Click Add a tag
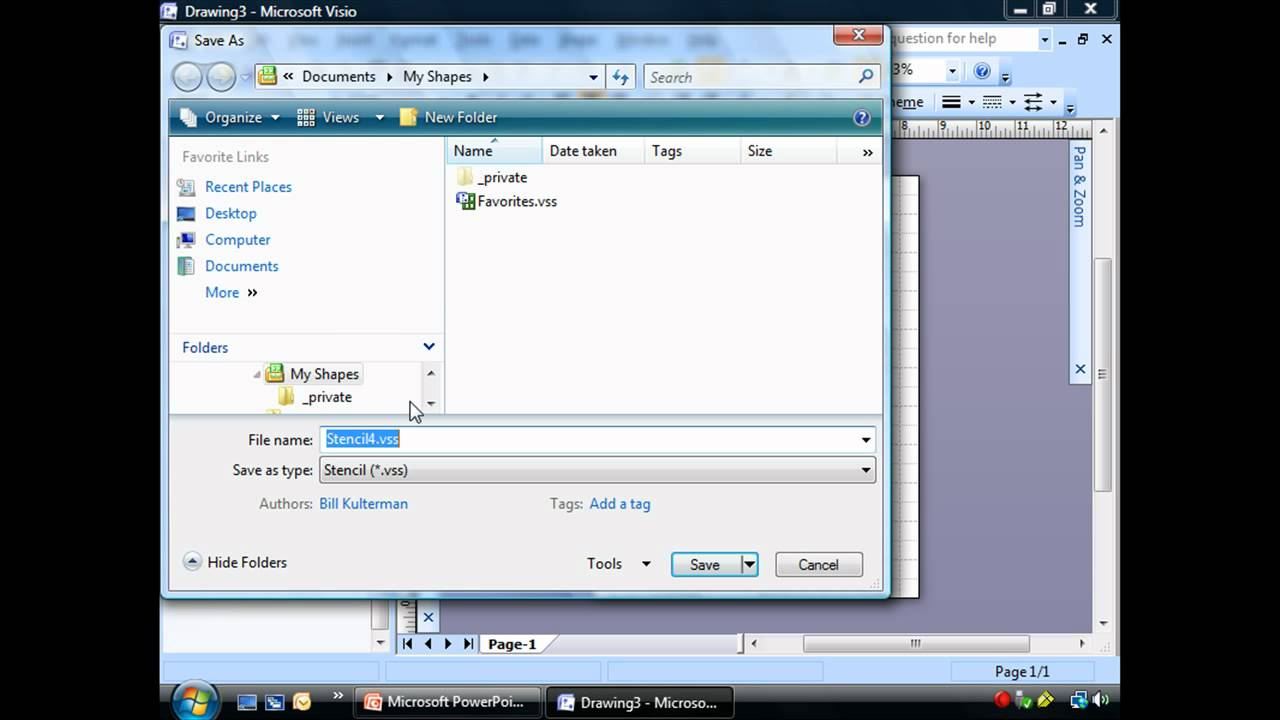1280x720 pixels. tap(620, 504)
